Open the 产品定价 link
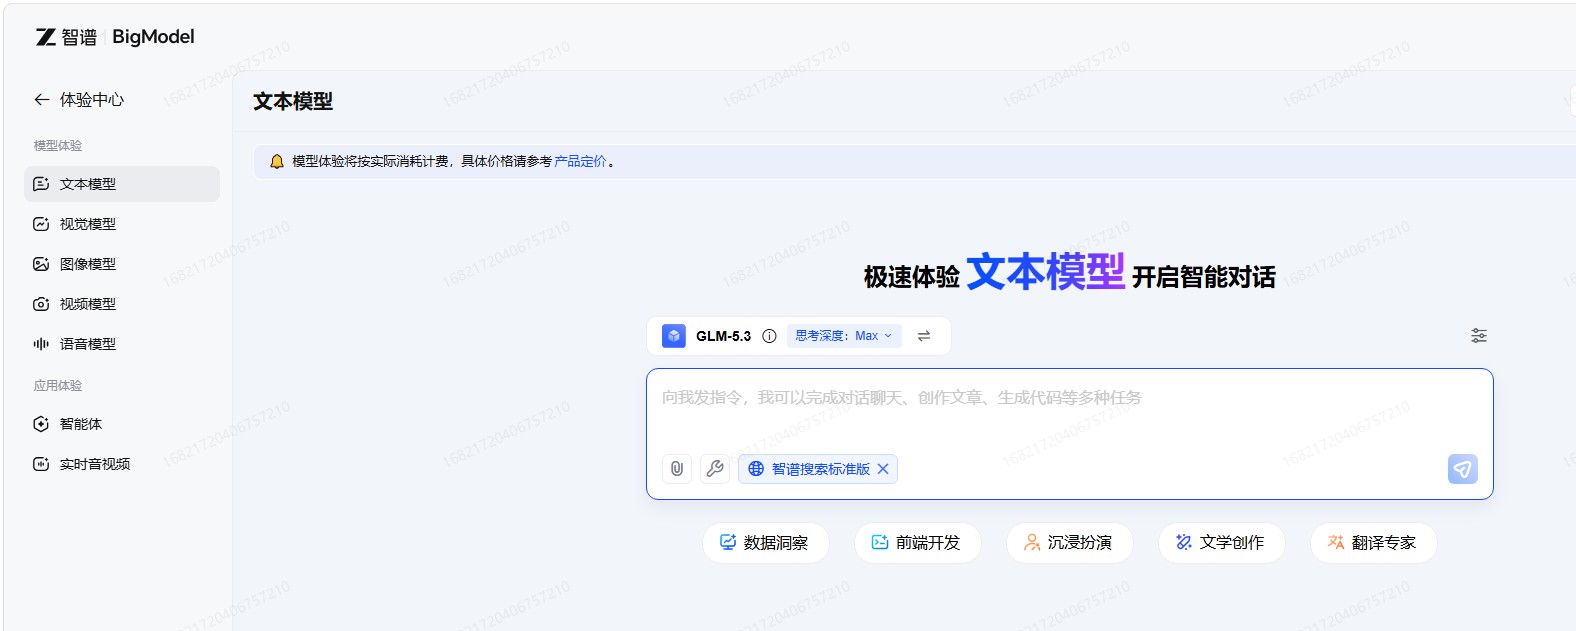 [580, 161]
